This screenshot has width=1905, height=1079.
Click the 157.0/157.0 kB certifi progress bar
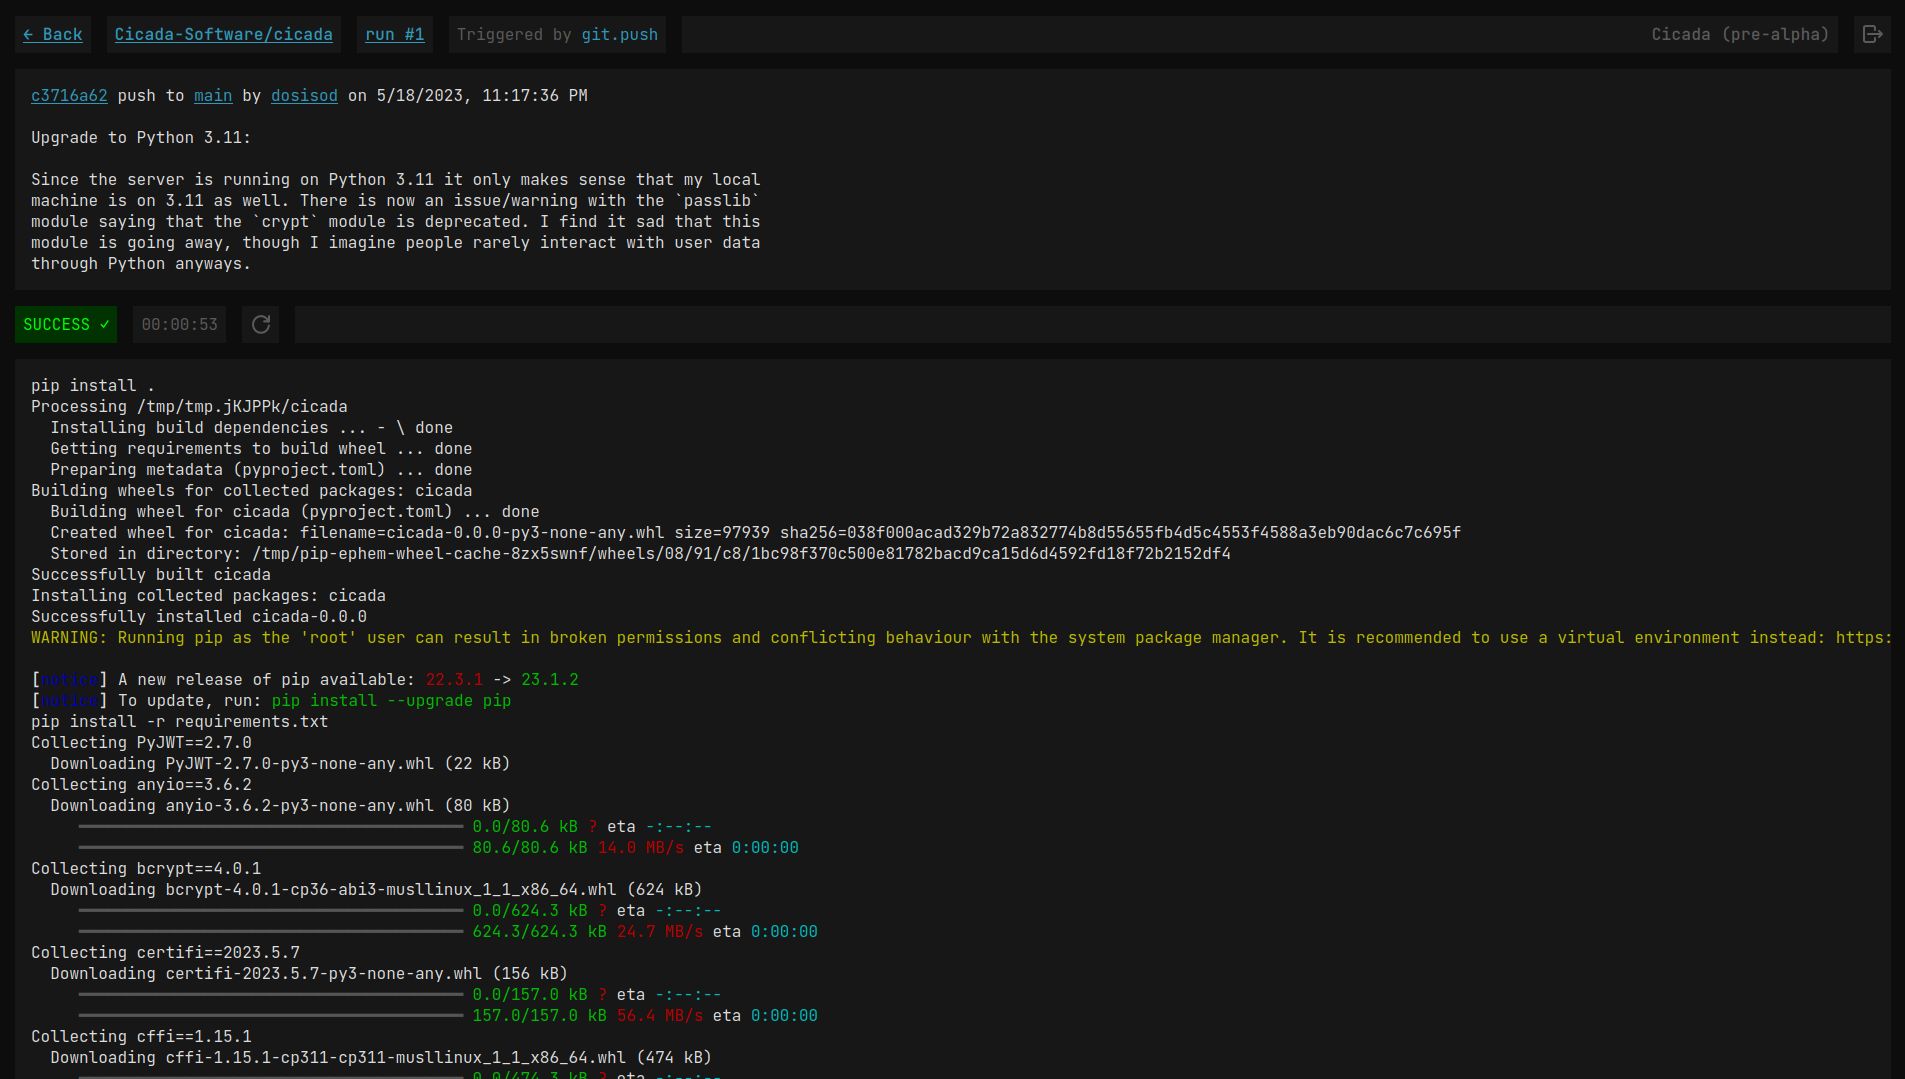coord(271,1016)
